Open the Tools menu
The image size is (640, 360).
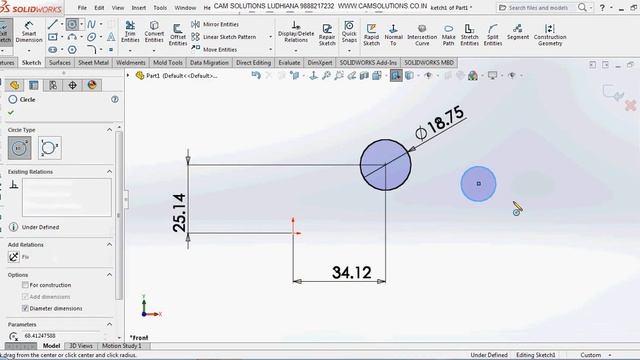click(160, 8)
